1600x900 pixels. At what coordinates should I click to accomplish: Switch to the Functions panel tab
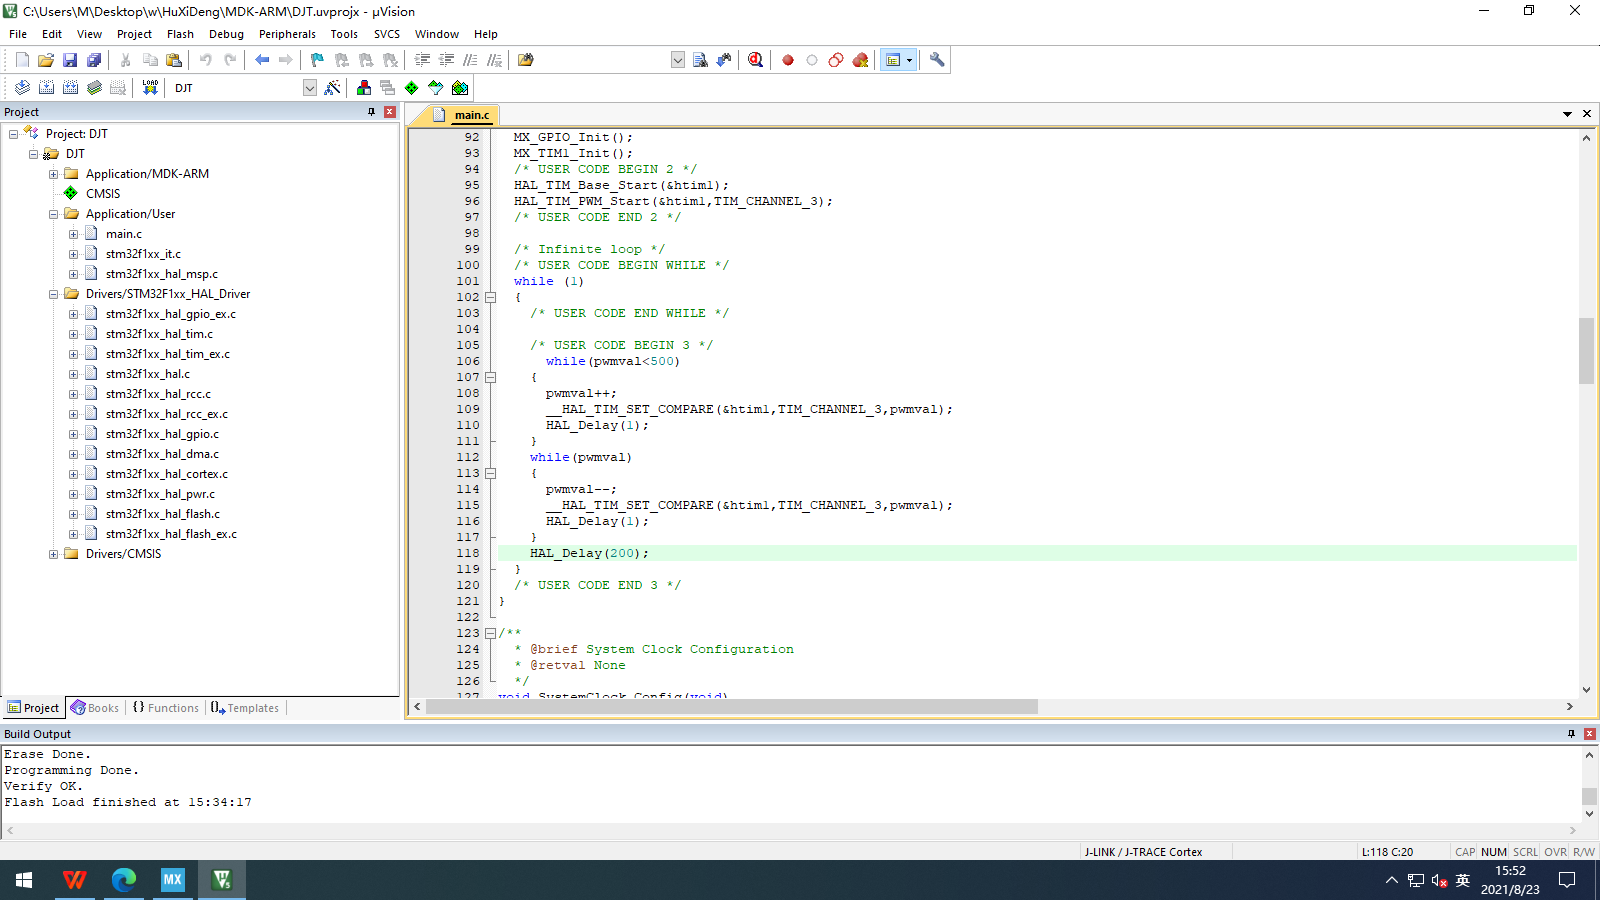[x=166, y=708]
